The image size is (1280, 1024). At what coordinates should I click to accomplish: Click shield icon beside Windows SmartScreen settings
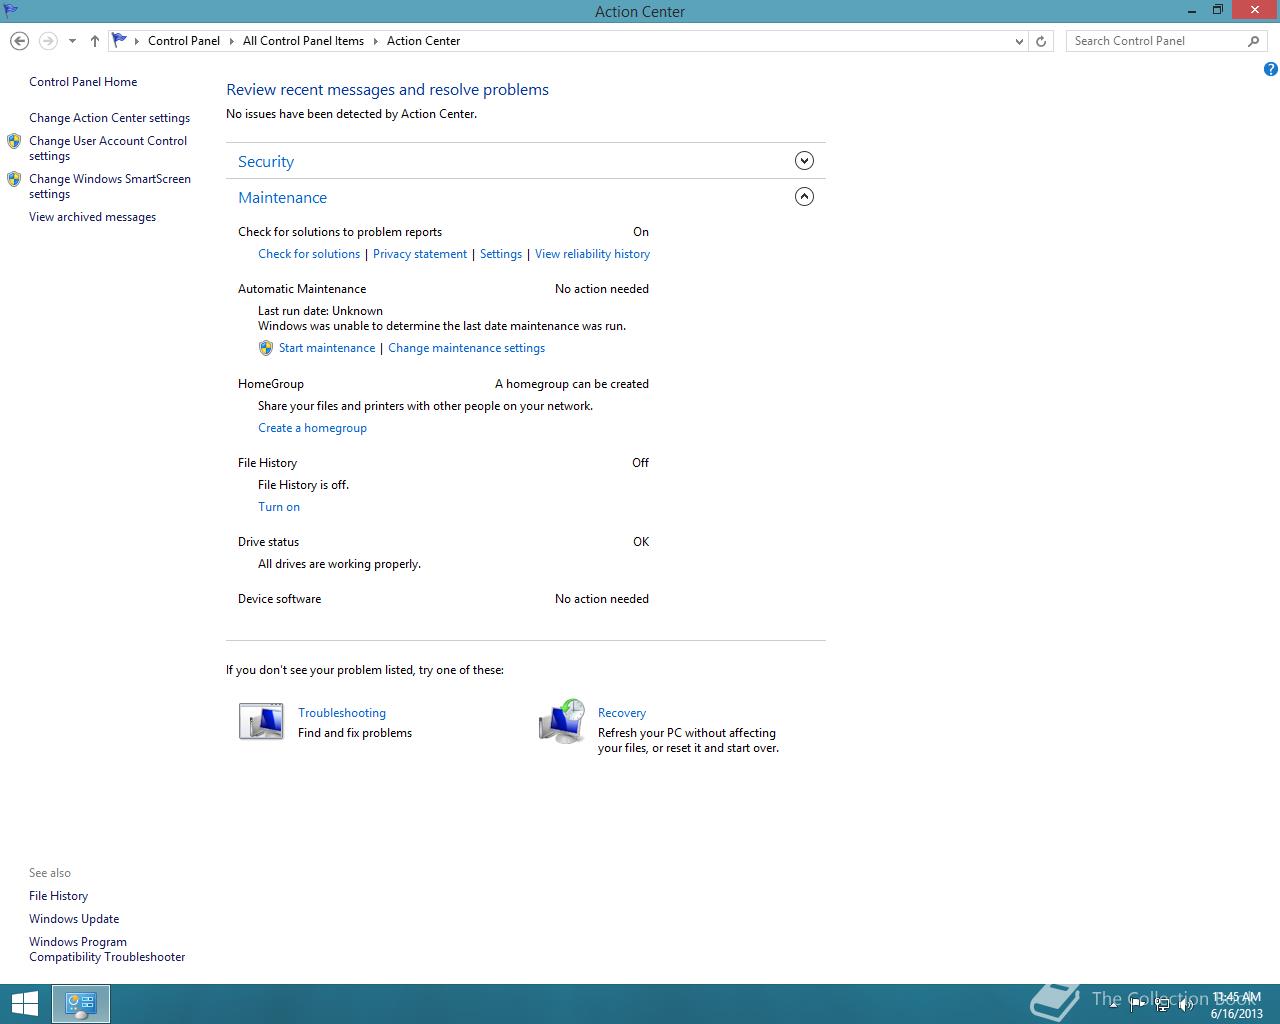click(14, 180)
